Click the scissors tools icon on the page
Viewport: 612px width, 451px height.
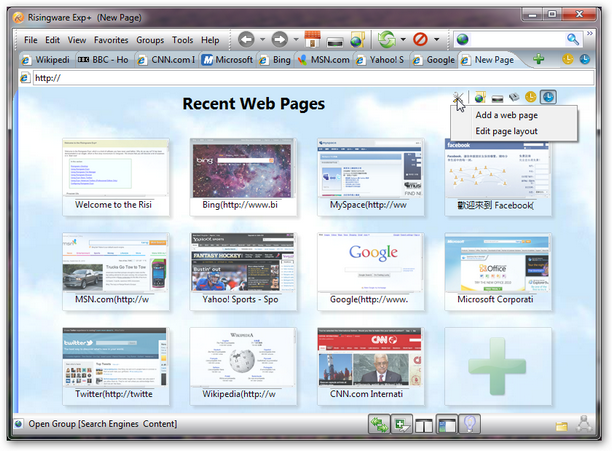458,97
